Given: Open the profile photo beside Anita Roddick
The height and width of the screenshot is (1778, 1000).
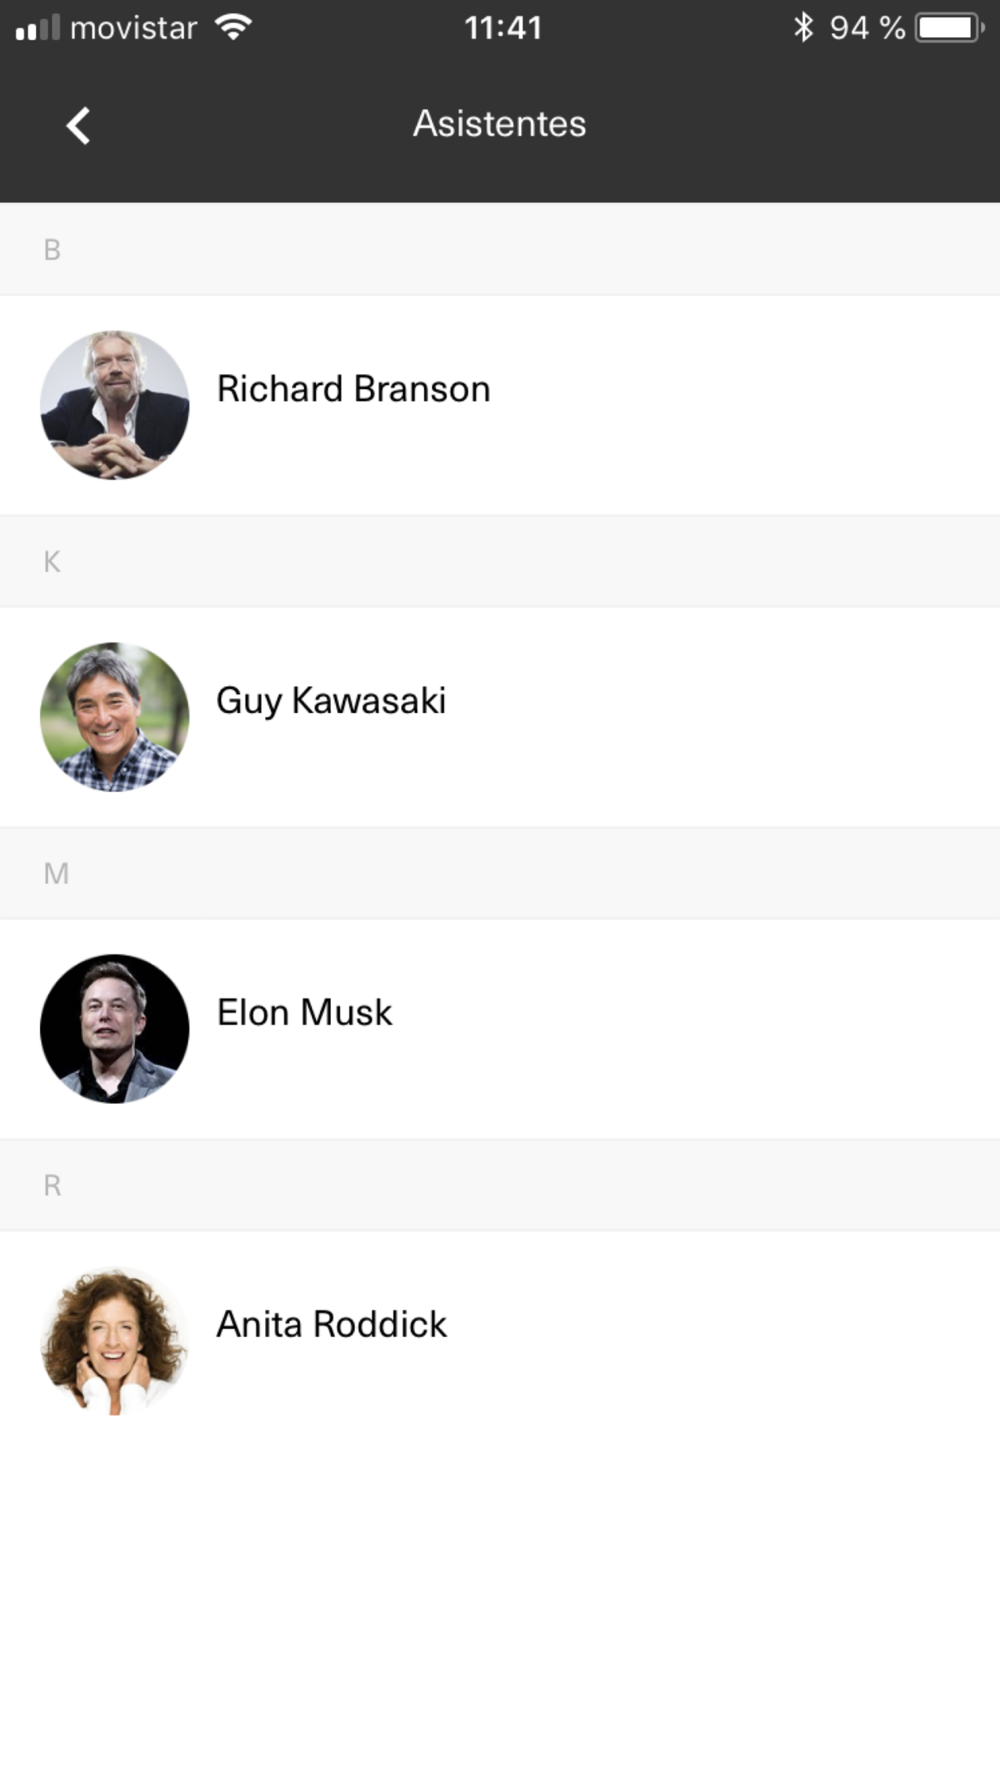Looking at the screenshot, I should coord(115,1341).
